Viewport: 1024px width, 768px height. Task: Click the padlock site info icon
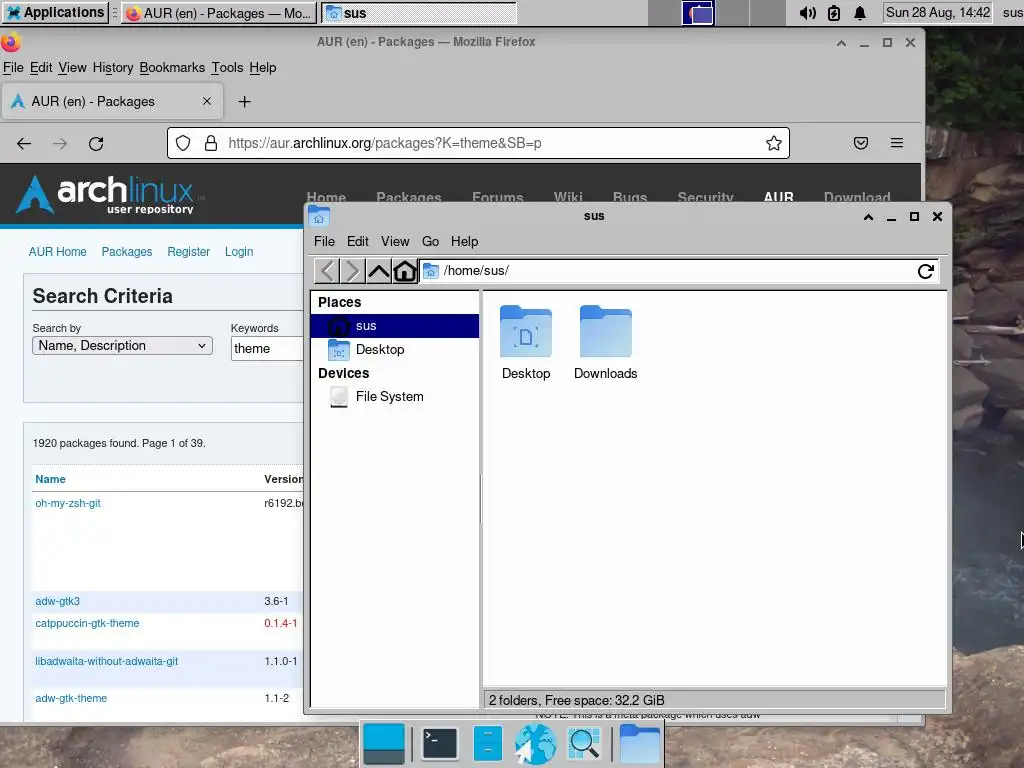pos(210,143)
